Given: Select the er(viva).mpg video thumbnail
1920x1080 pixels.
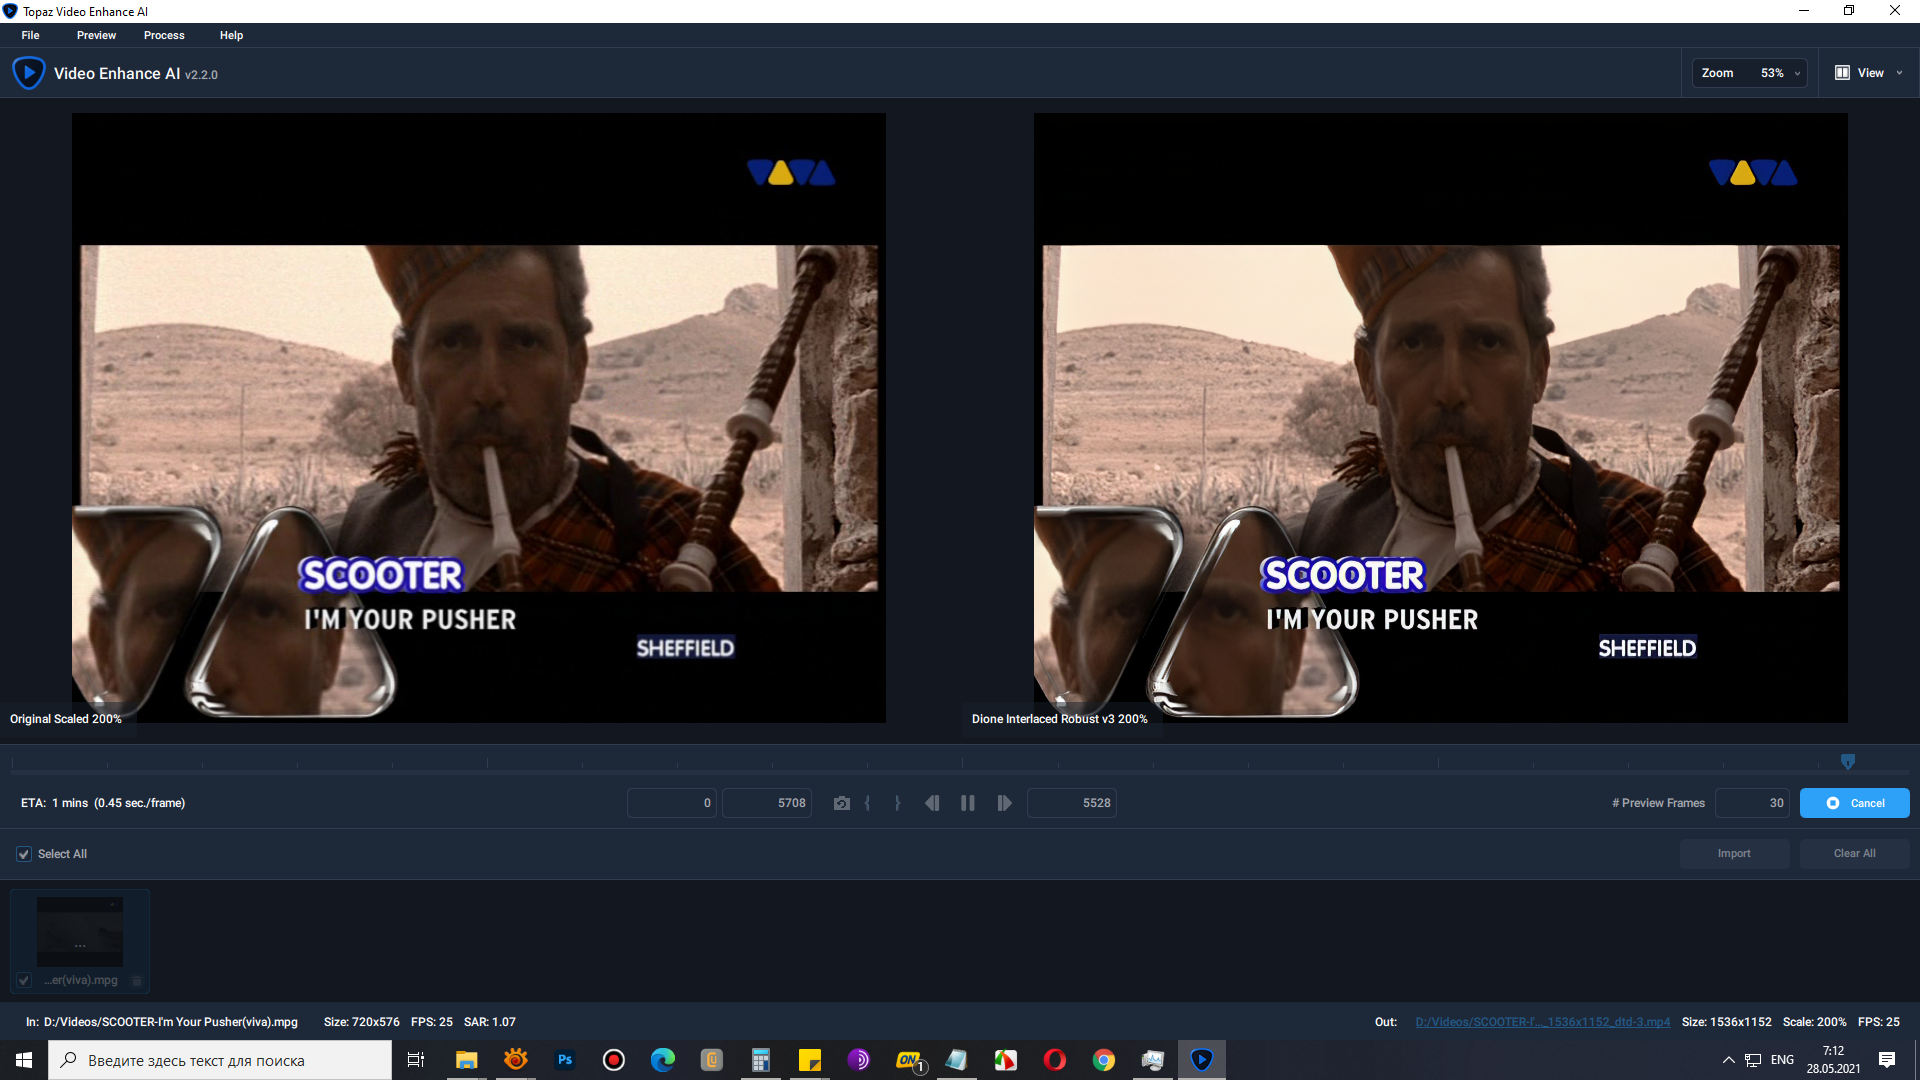Looking at the screenshot, I should 80,931.
